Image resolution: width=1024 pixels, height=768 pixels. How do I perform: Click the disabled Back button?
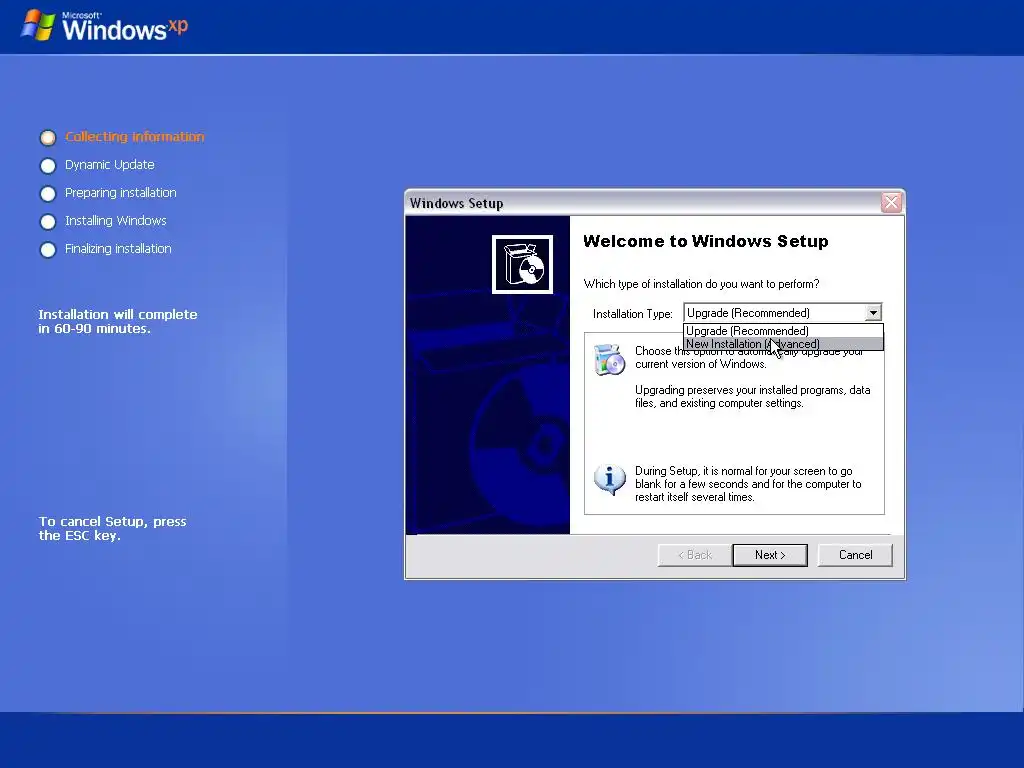tap(695, 555)
